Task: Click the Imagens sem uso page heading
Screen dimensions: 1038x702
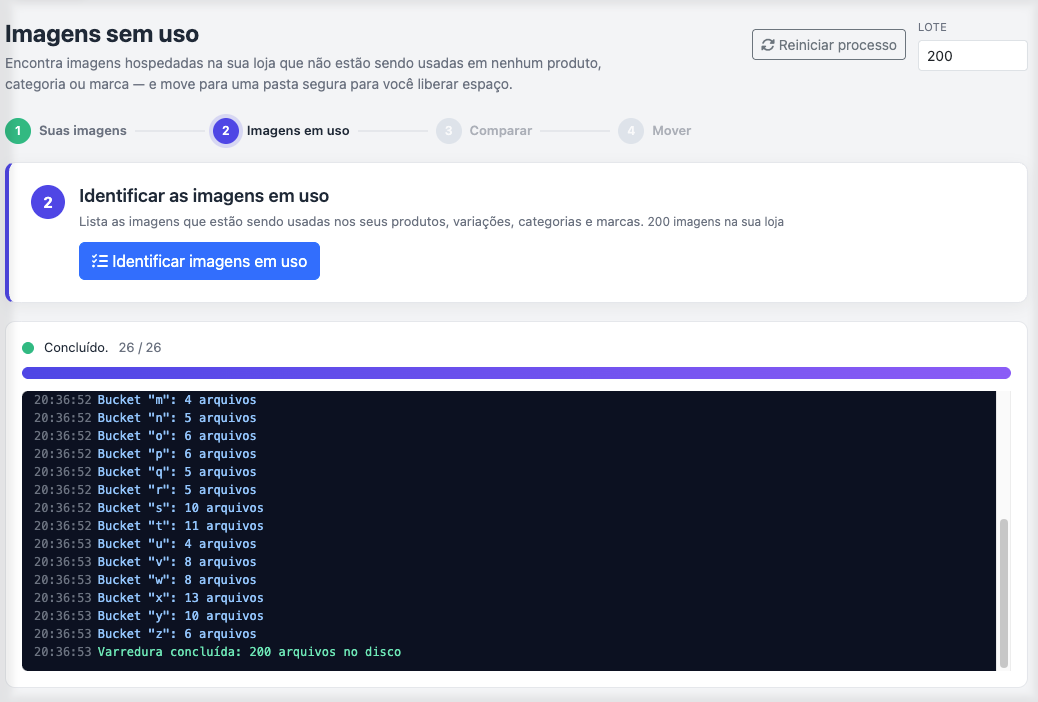Action: [x=102, y=34]
